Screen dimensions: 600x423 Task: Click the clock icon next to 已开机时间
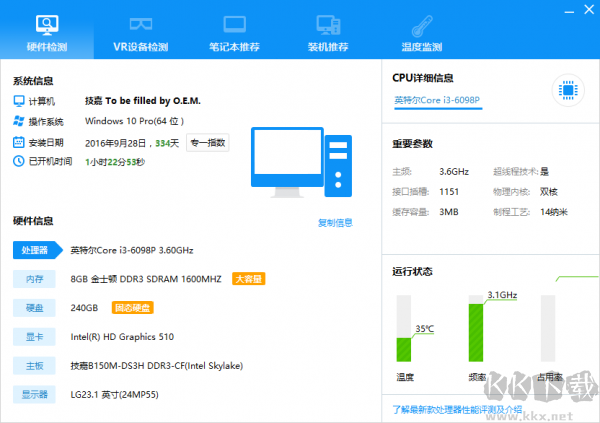[19, 161]
